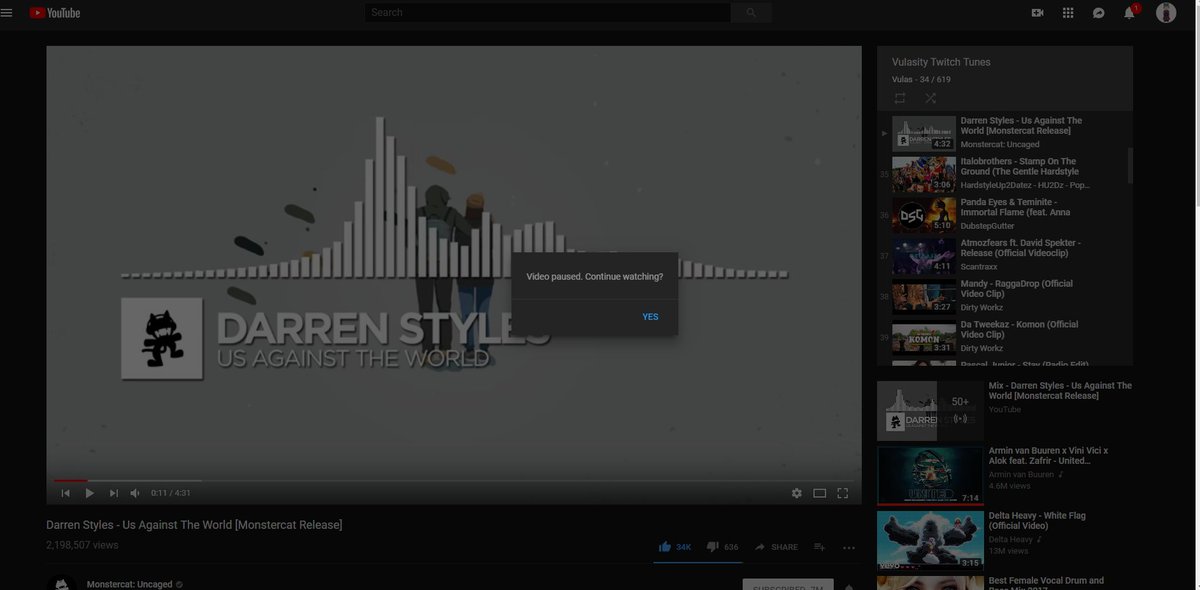Click the Monstercat: Uncaged channel avatar
1200x590 pixels.
[x=61, y=583]
